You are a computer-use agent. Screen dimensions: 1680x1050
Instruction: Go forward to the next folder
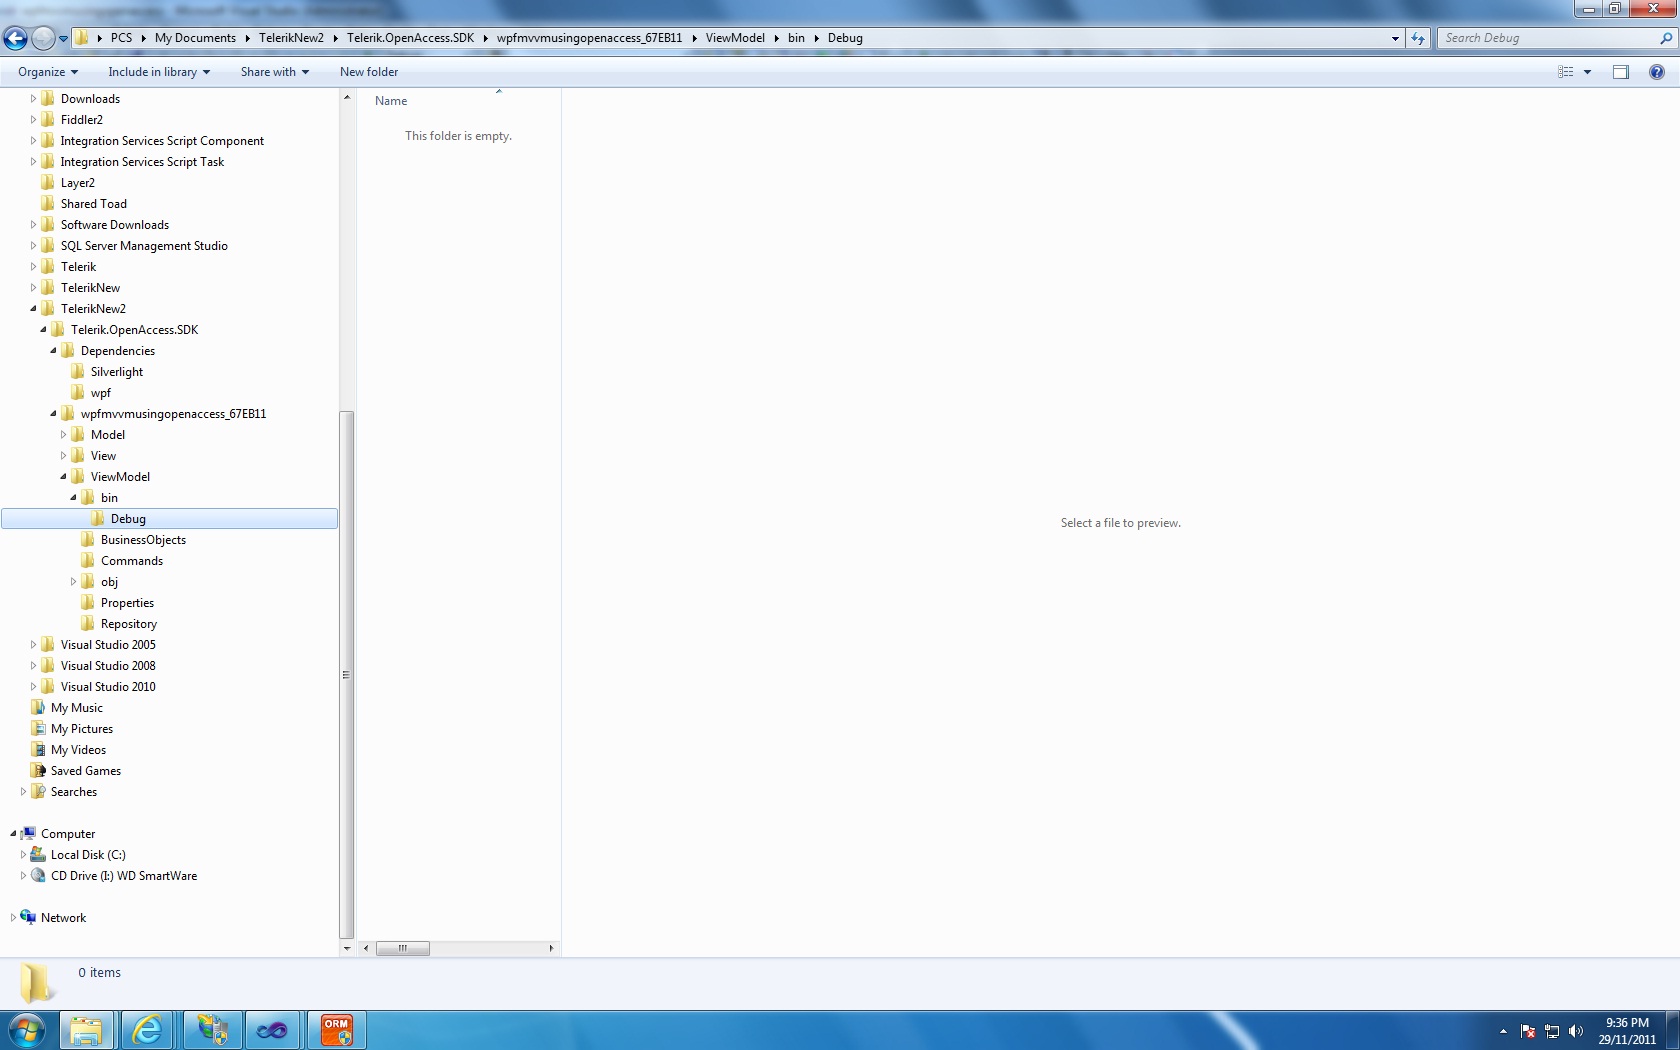click(x=43, y=38)
